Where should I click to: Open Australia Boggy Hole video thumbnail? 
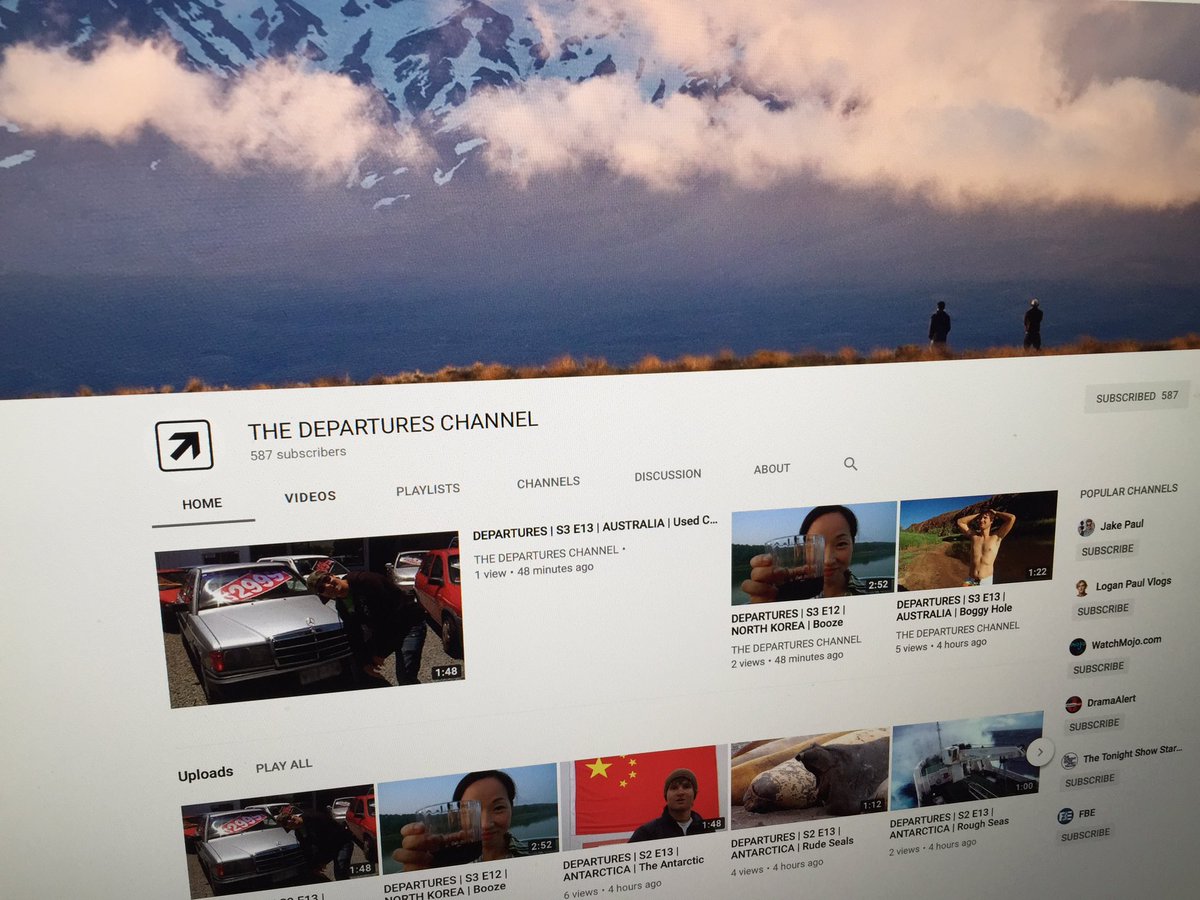978,541
